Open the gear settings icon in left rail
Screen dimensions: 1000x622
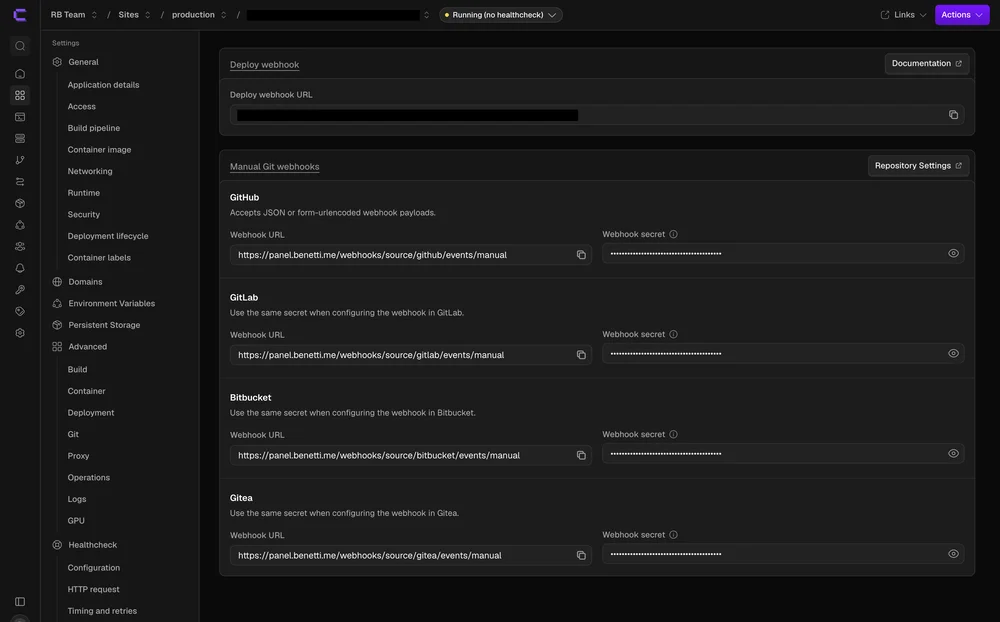pos(20,333)
